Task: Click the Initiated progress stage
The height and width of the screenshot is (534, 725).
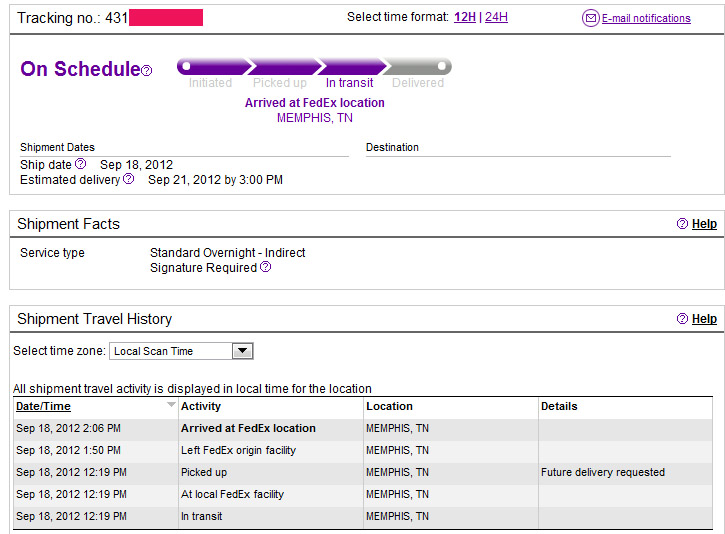Action: (x=210, y=83)
